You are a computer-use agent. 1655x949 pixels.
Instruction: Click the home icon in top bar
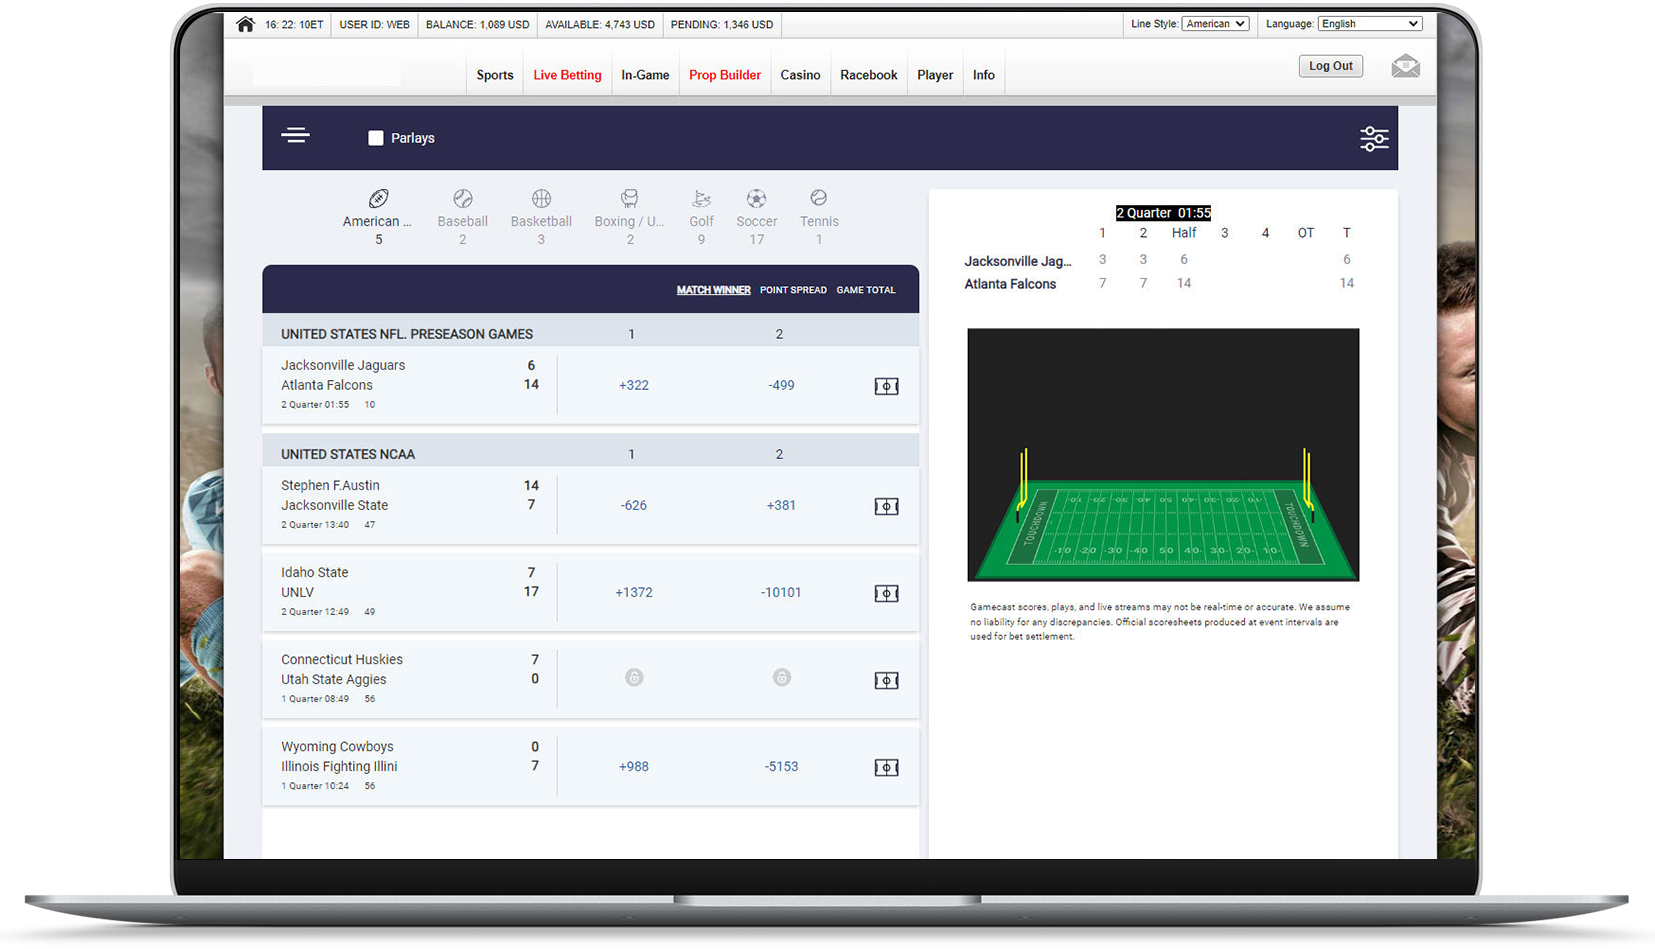[245, 24]
